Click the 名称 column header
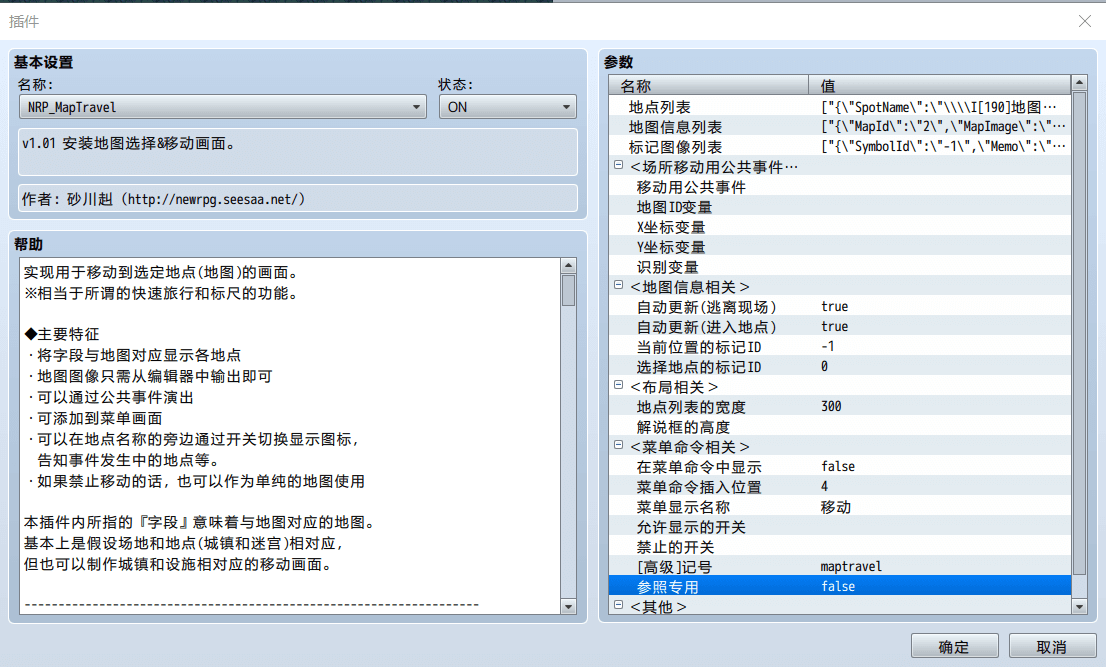Image resolution: width=1106 pixels, height=667 pixels. (x=708, y=85)
